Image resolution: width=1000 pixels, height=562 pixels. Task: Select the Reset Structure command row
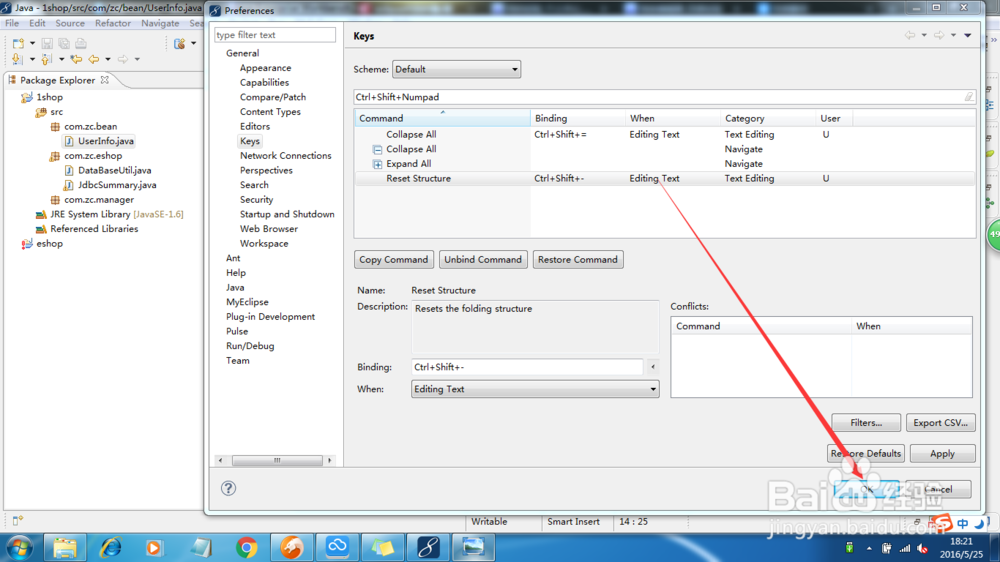[x=665, y=179]
